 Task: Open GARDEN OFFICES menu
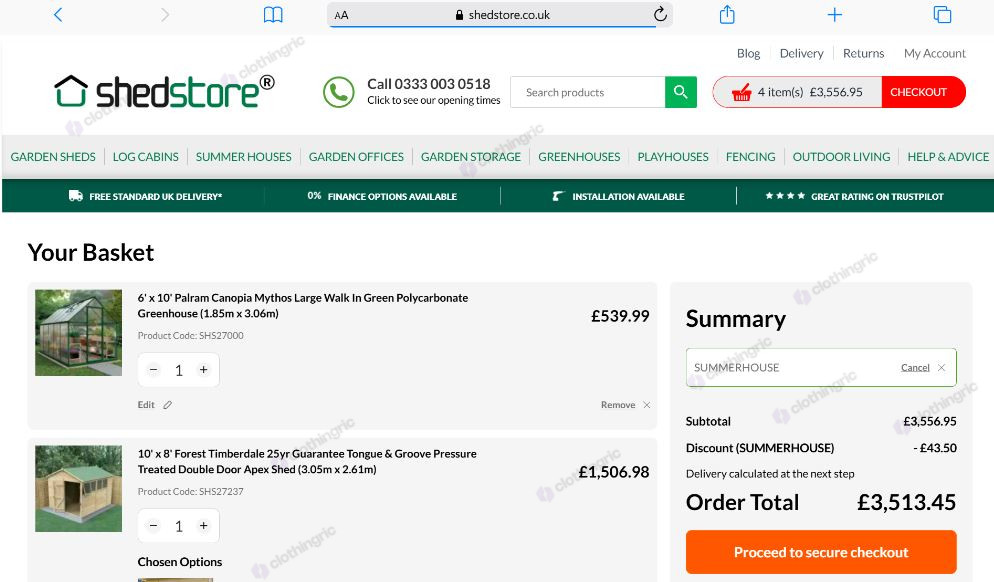pos(356,157)
